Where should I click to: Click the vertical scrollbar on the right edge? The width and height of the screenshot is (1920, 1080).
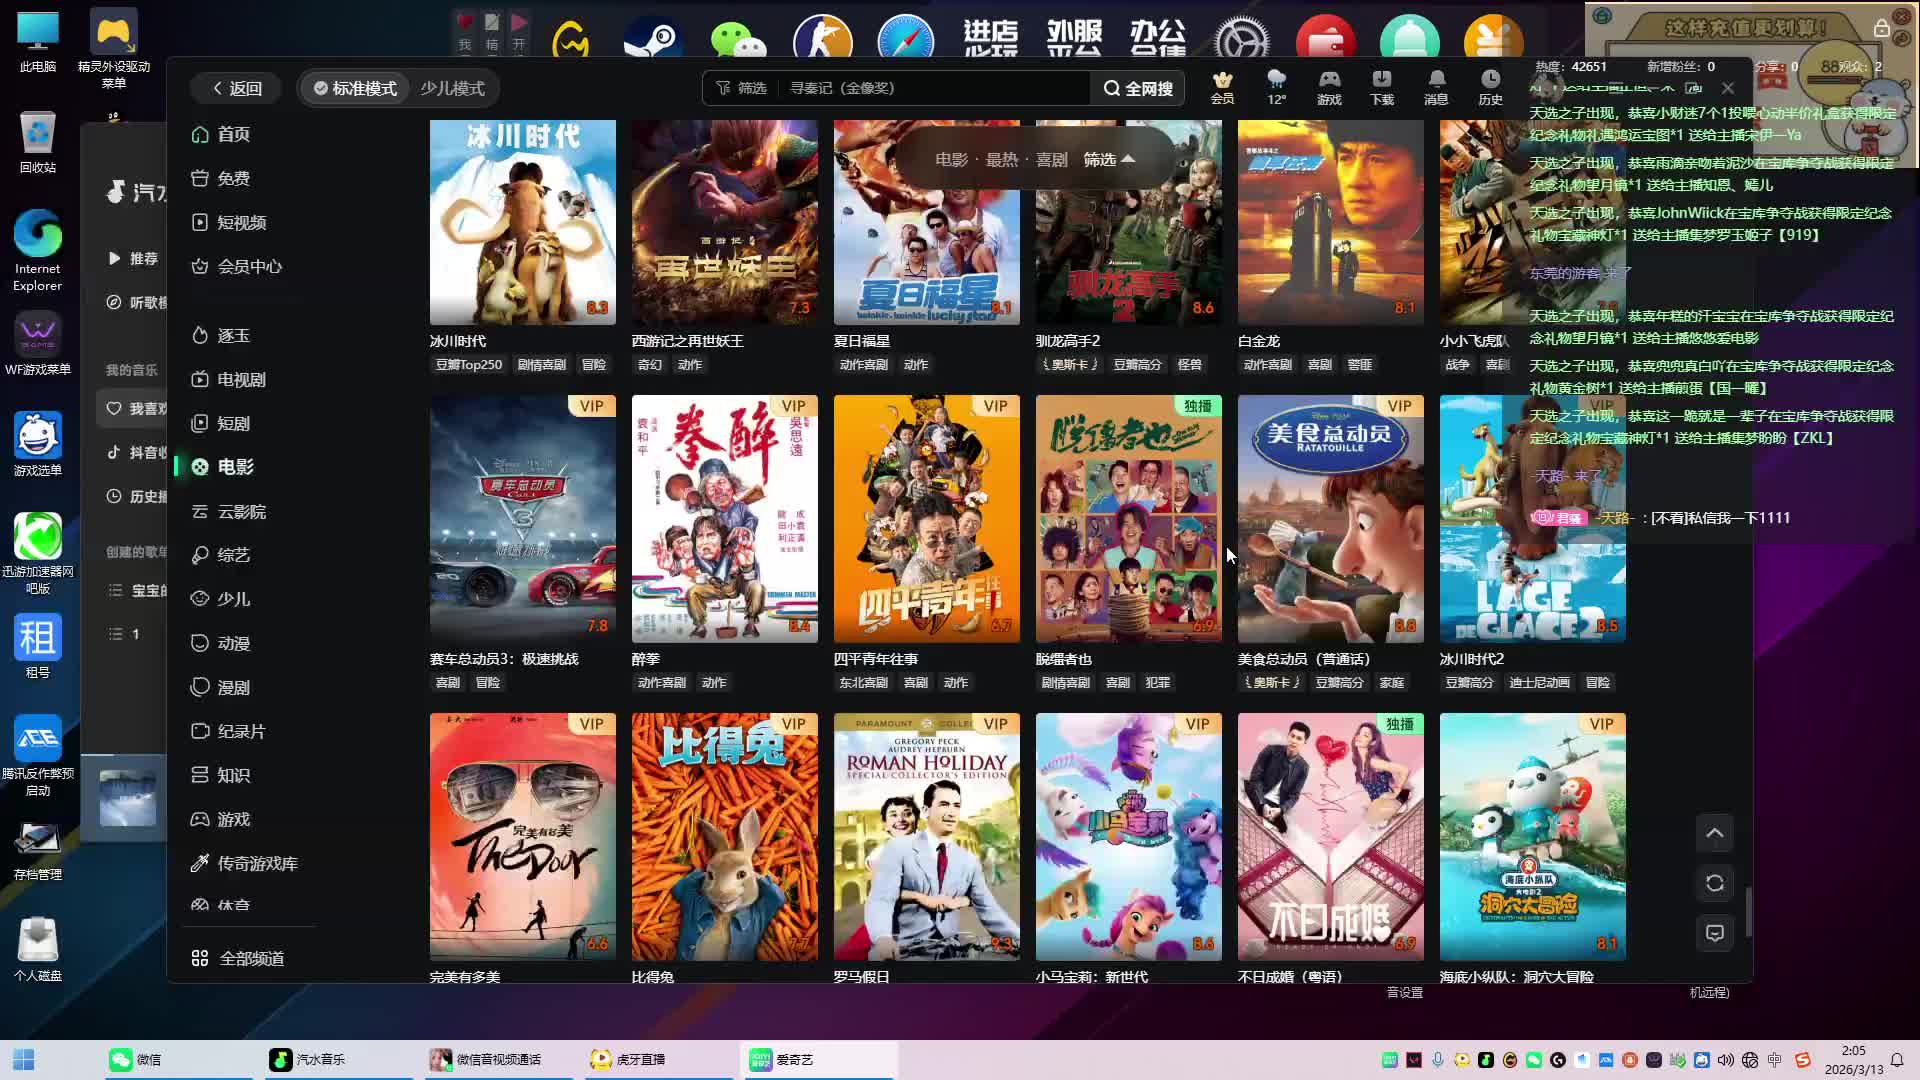pyautogui.click(x=1748, y=910)
